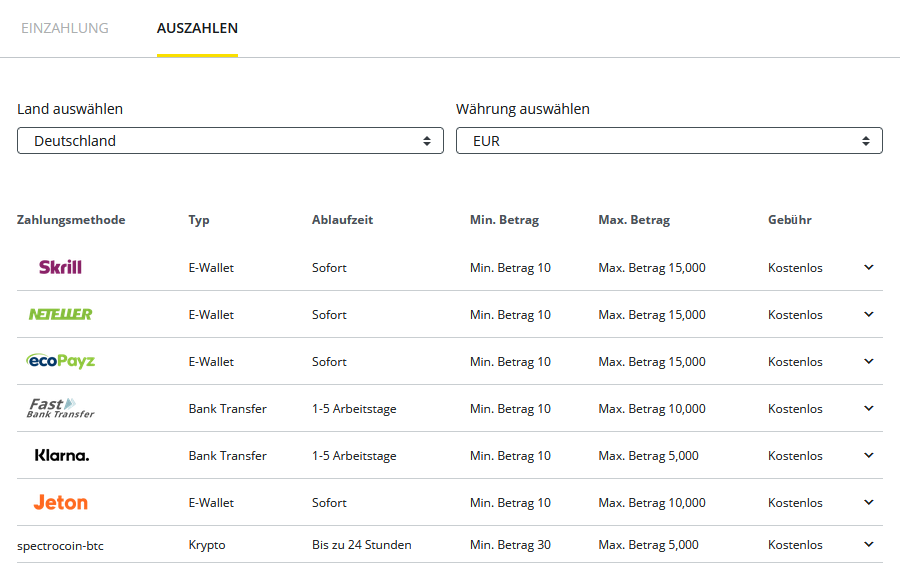Open the Deutschland country dropdown
900x570 pixels.
(230, 141)
